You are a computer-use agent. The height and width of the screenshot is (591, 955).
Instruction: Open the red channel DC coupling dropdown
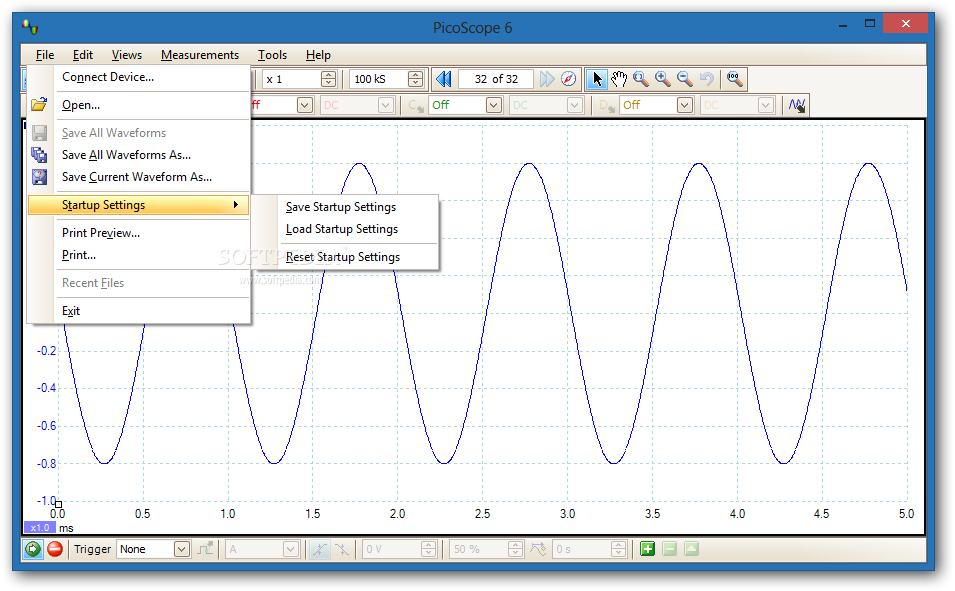[x=358, y=105]
